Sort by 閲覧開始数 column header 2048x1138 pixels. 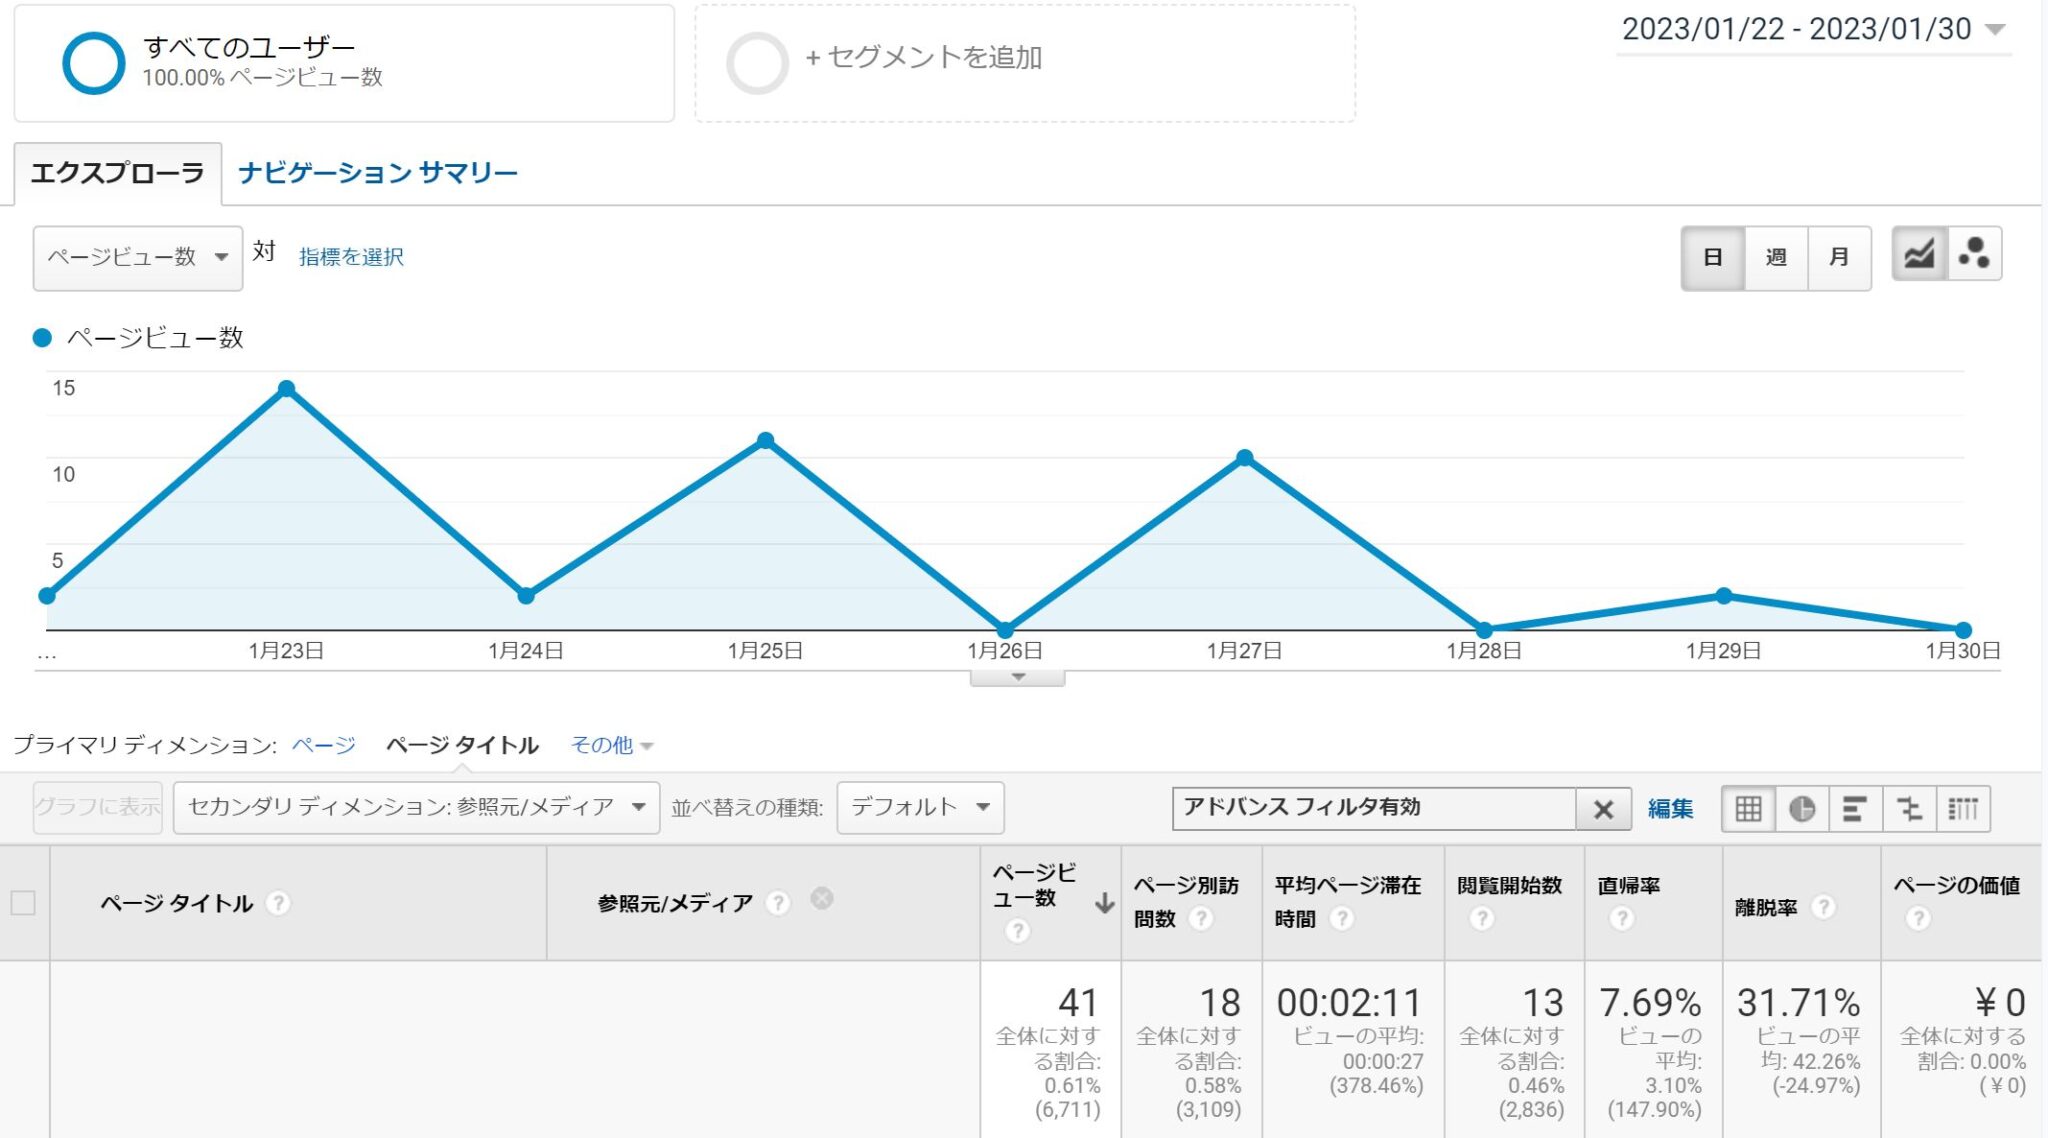1509,885
